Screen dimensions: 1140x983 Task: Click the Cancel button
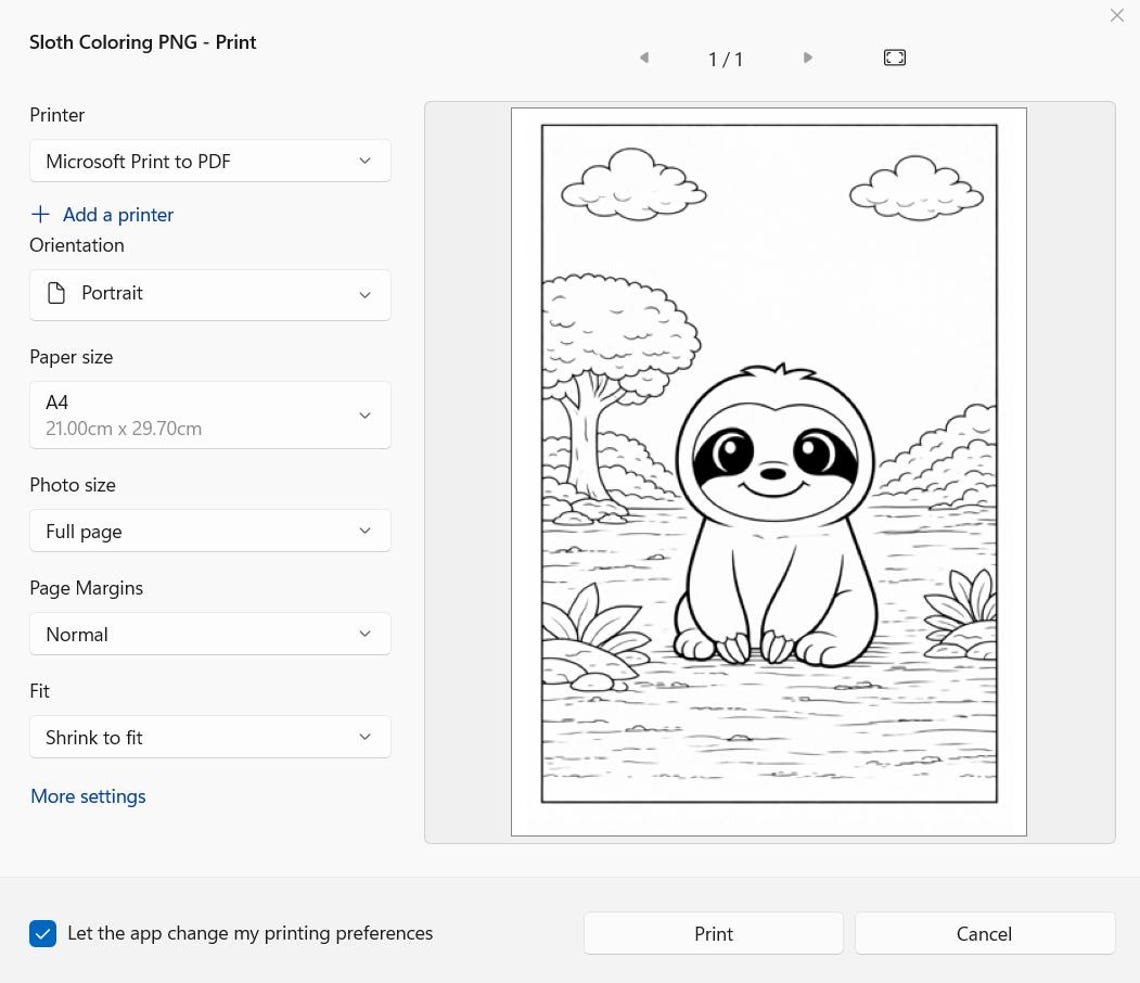(984, 934)
